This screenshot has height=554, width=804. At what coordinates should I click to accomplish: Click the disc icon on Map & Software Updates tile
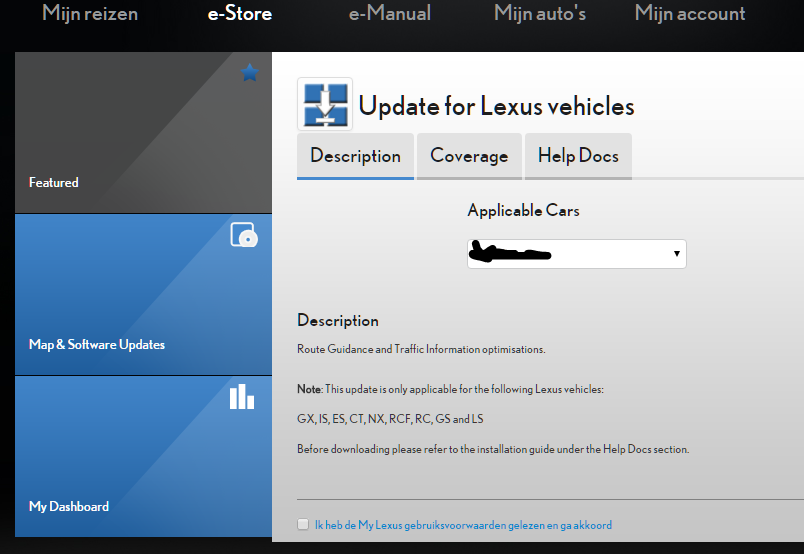244,235
